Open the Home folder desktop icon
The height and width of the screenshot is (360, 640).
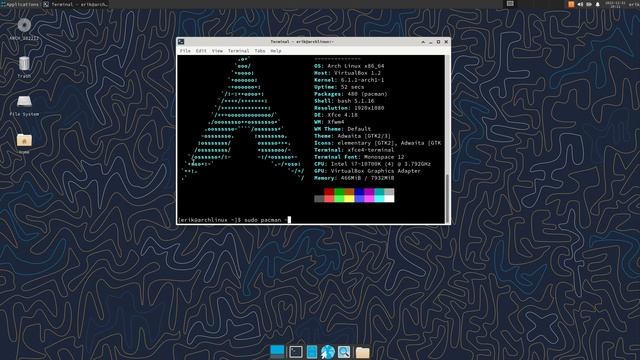point(24,140)
